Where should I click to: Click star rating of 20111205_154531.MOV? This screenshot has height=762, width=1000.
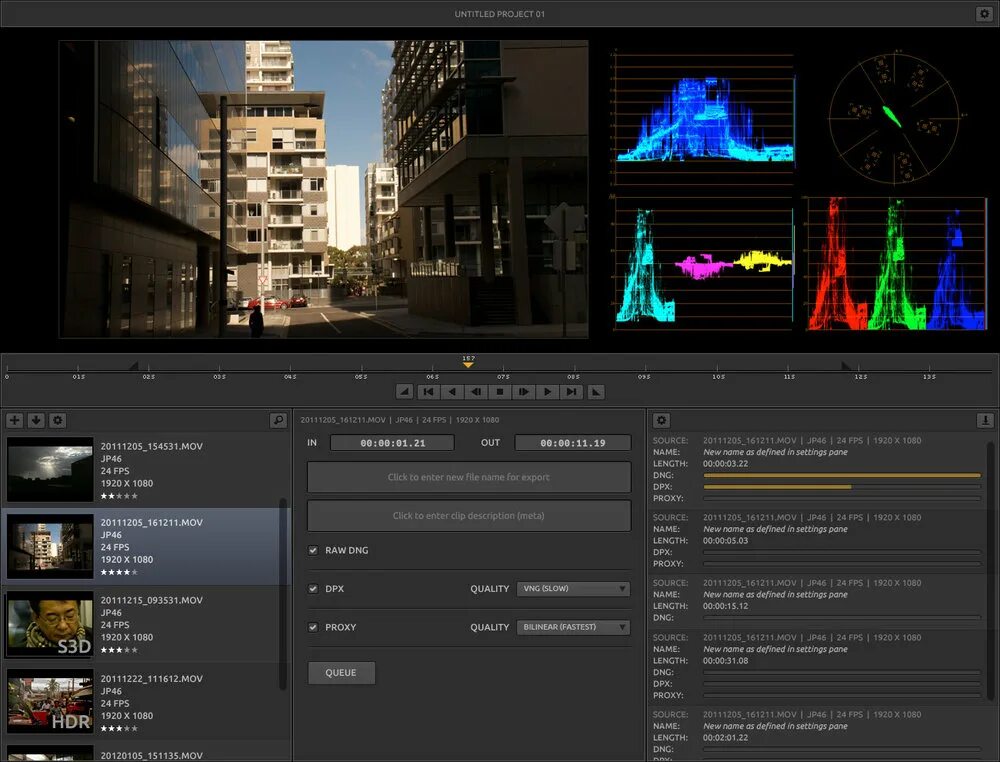pos(119,495)
